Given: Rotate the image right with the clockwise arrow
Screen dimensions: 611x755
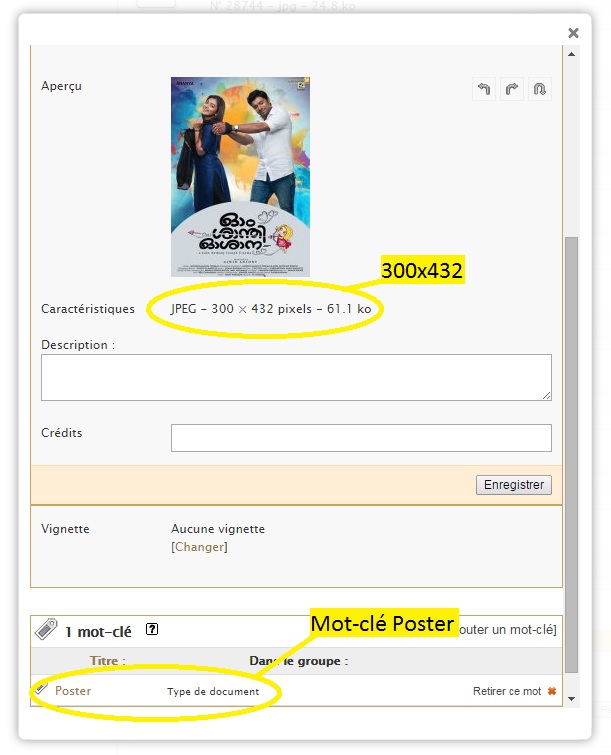Looking at the screenshot, I should point(511,89).
